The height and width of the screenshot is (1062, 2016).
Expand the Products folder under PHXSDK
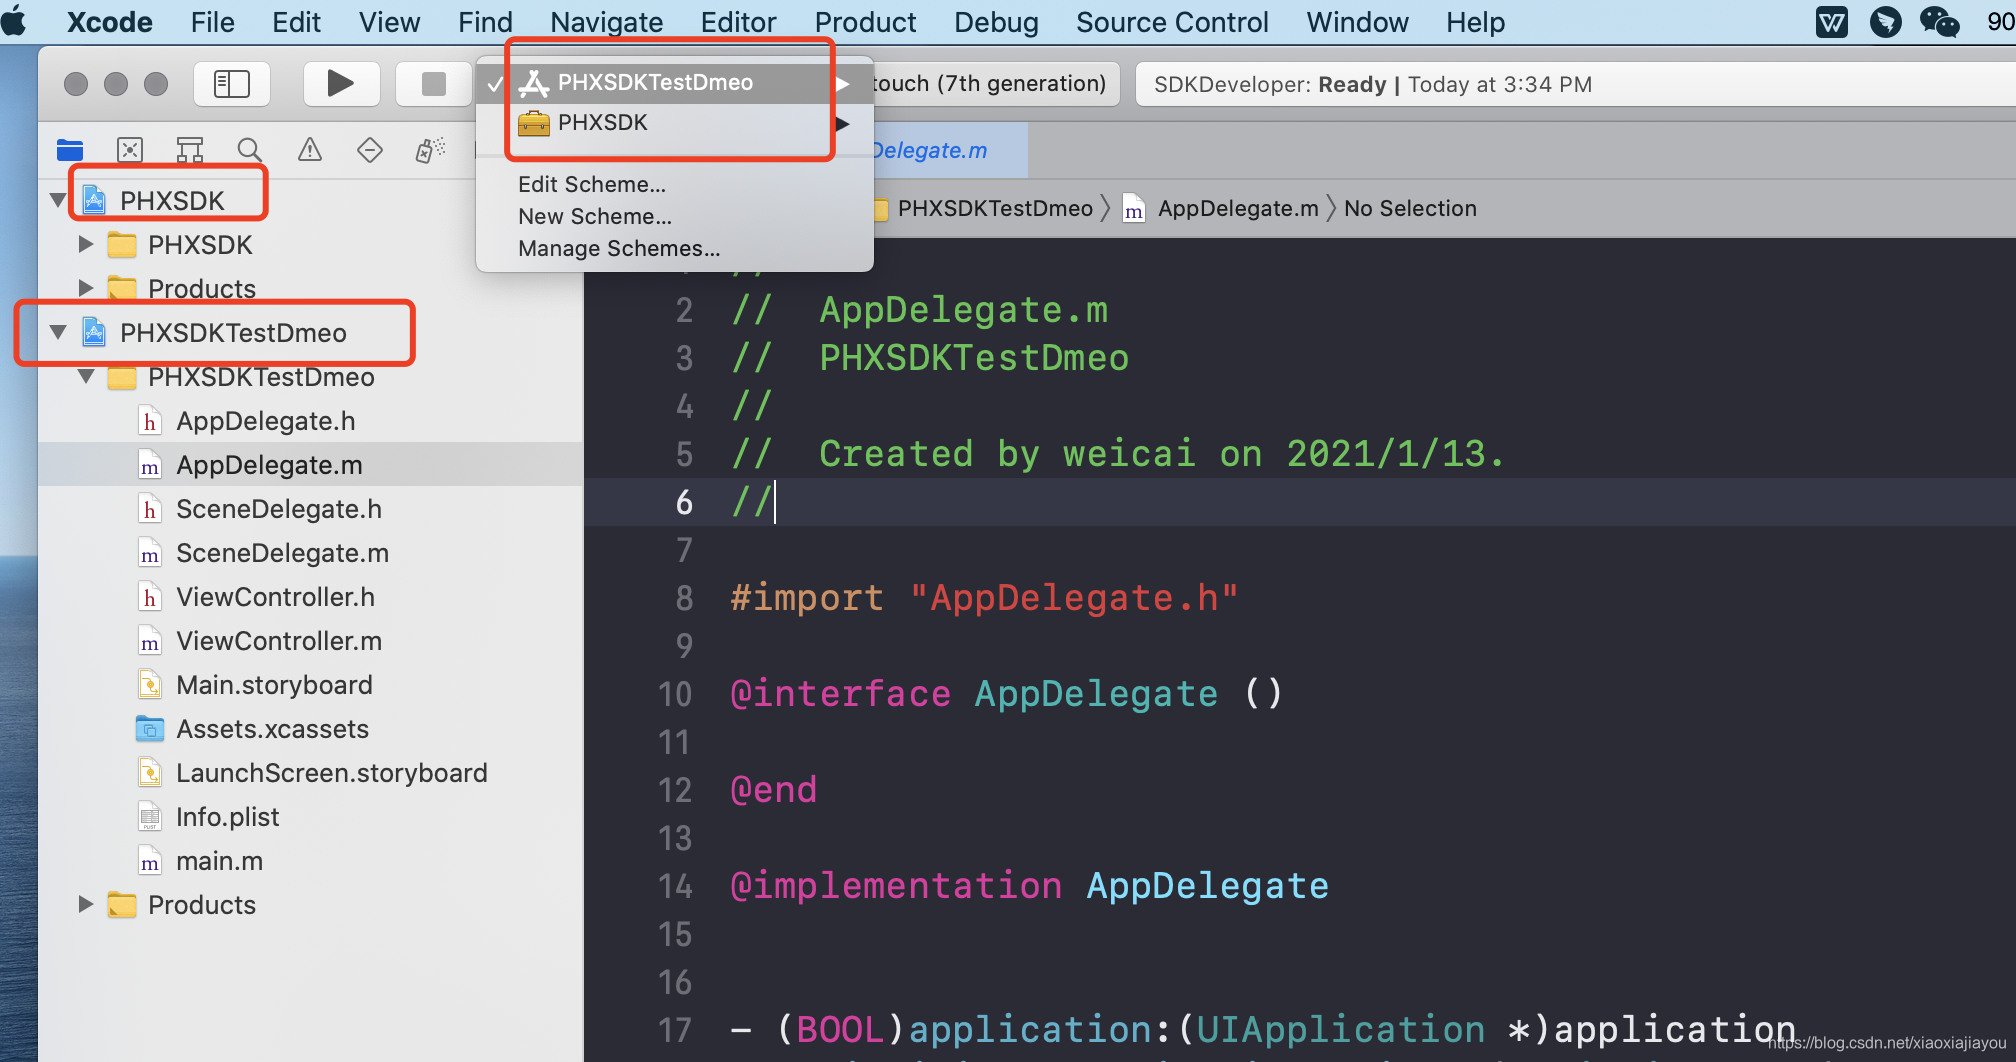coord(86,288)
